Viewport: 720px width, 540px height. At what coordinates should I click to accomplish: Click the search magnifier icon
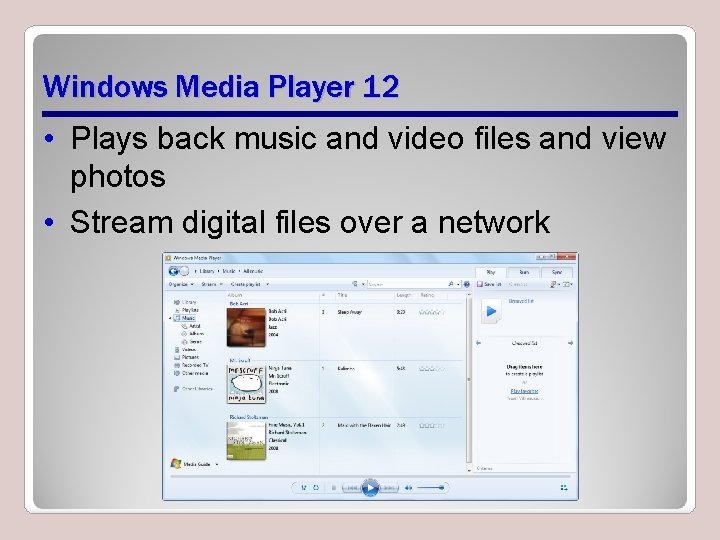tap(450, 284)
